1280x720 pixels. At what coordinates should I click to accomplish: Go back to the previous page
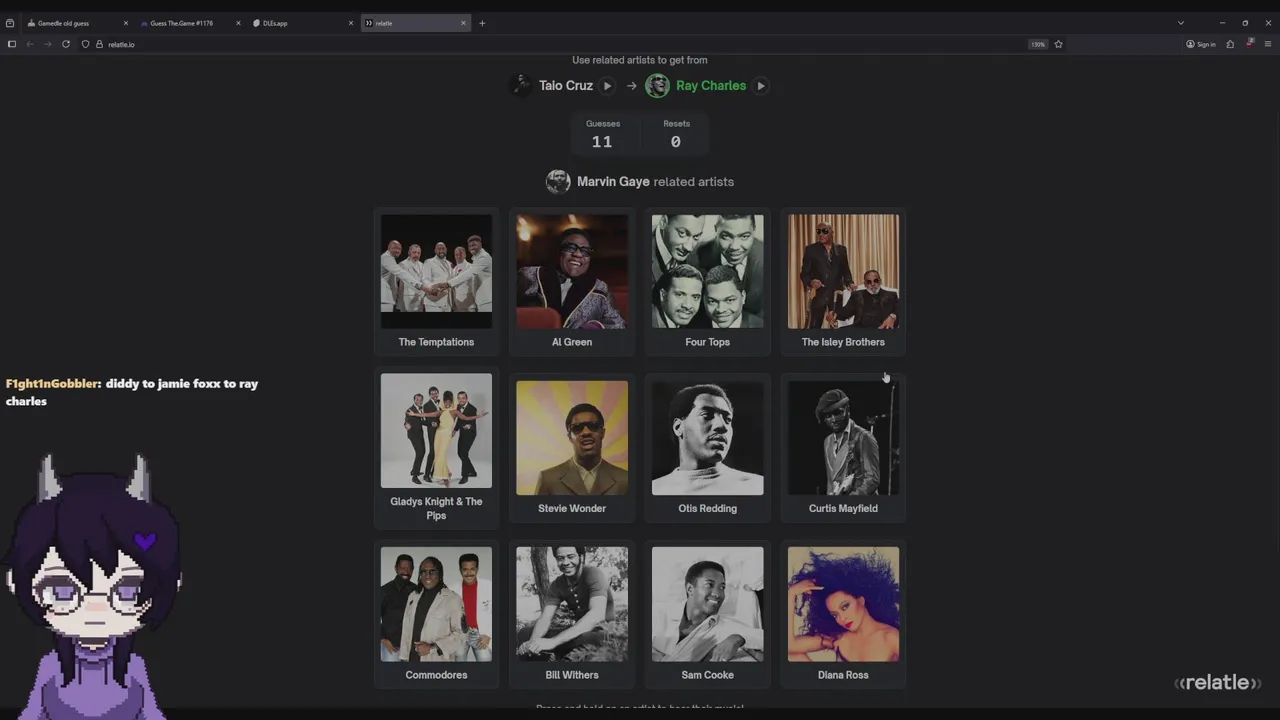point(30,44)
